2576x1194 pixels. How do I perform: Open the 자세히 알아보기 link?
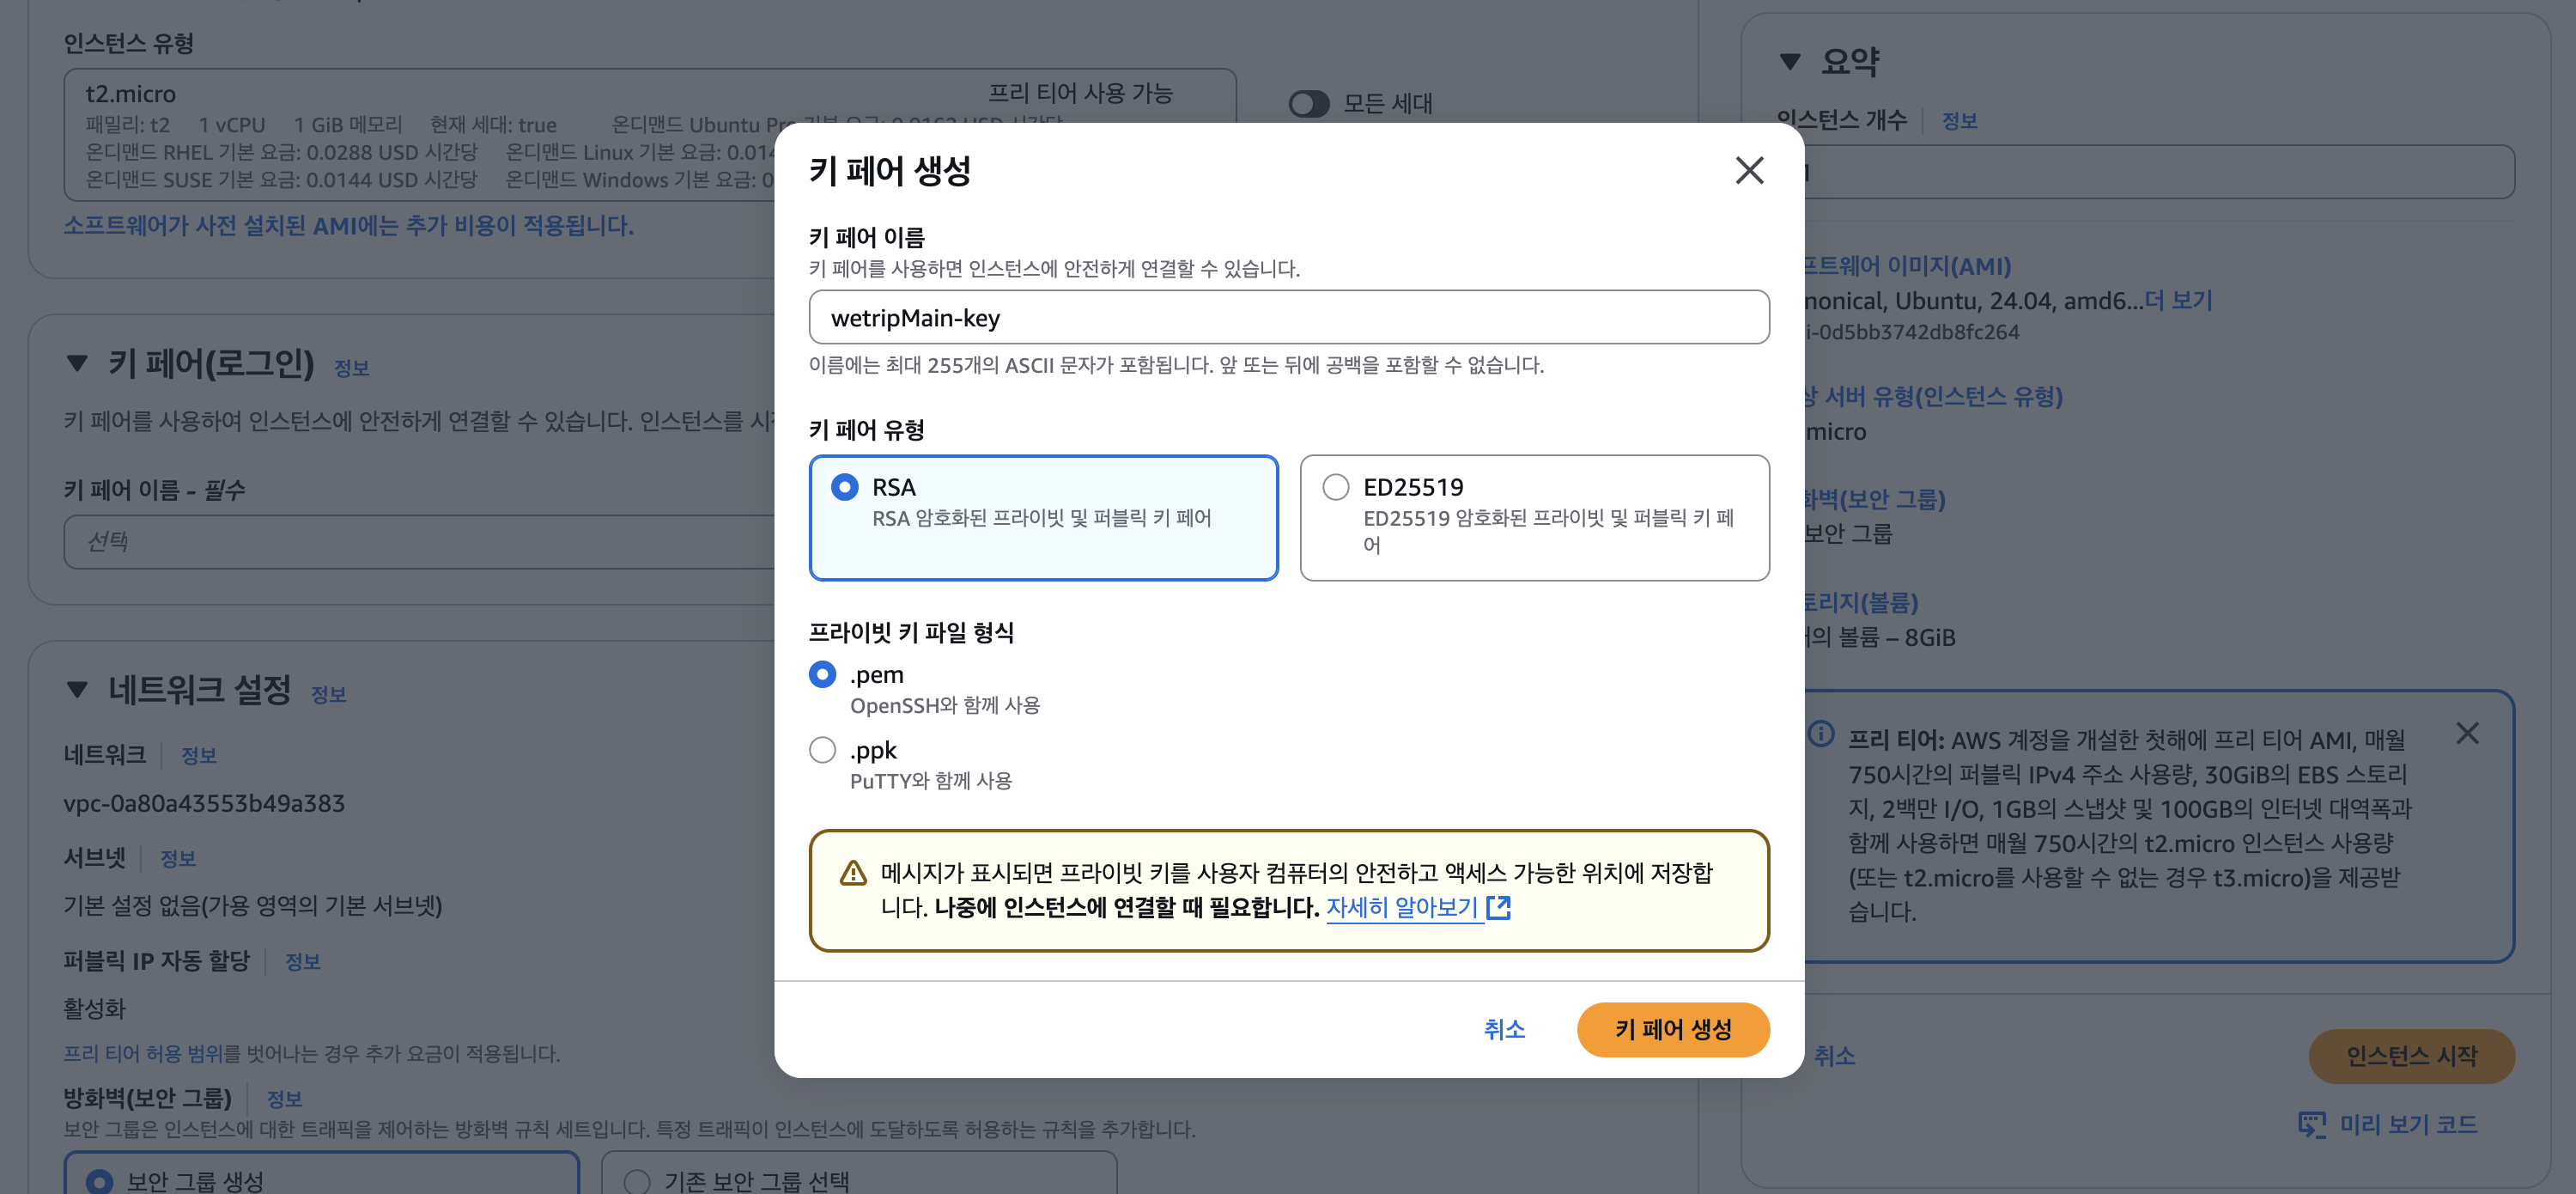tap(1401, 908)
